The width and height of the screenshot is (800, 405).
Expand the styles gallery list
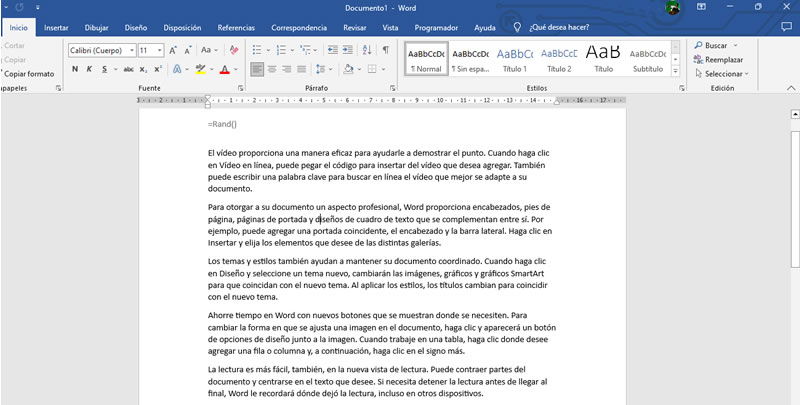pos(677,70)
